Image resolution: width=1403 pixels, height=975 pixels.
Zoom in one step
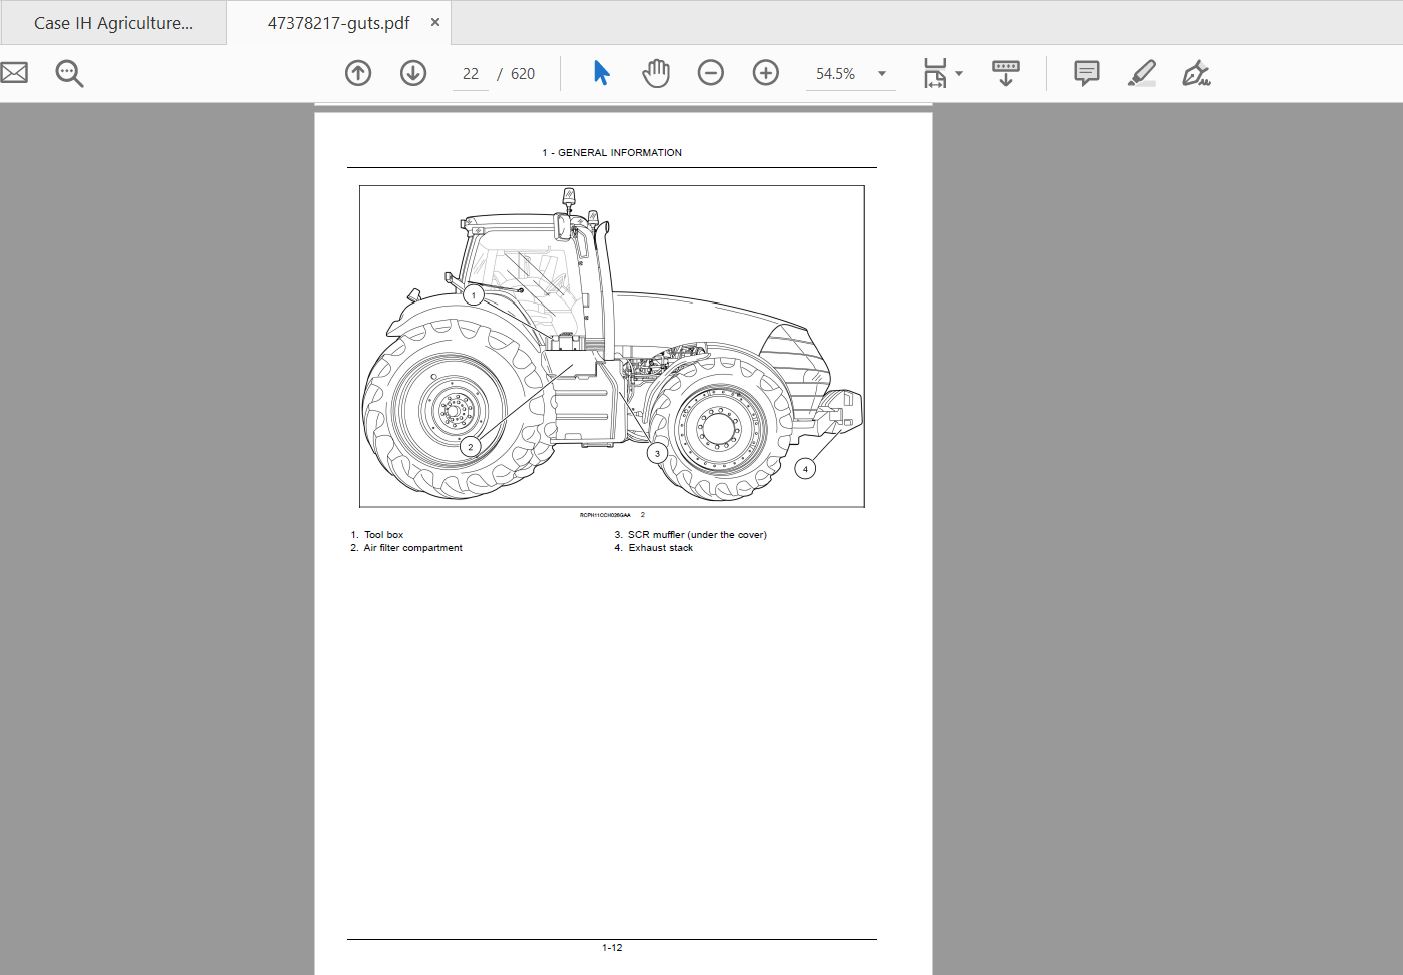coord(765,72)
